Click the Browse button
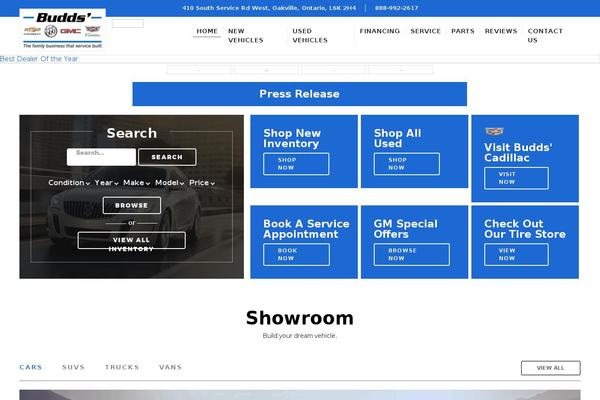This screenshot has height=400, width=600. [132, 205]
